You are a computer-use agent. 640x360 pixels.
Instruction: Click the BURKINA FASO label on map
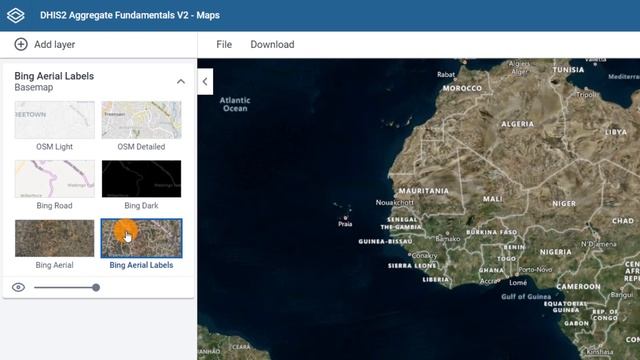click(x=491, y=232)
